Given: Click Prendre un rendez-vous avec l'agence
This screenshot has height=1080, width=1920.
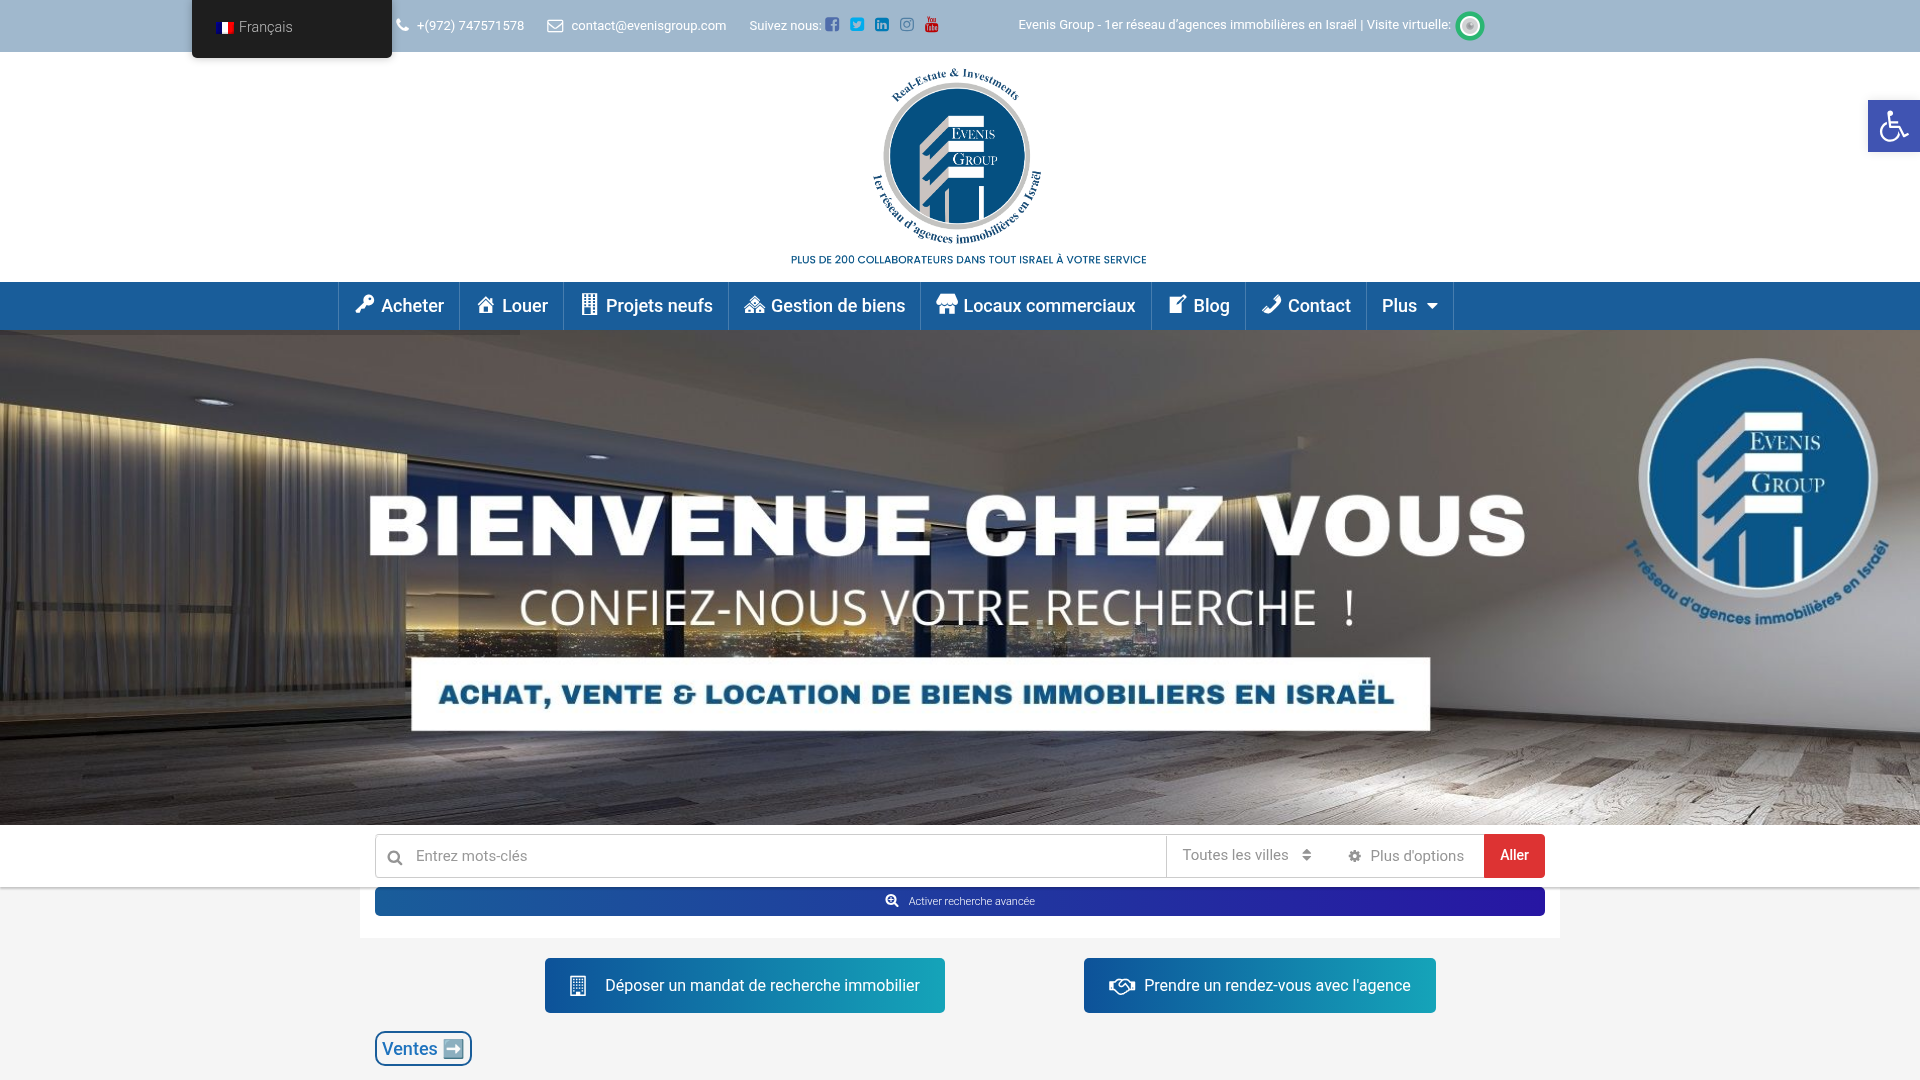Looking at the screenshot, I should pos(1260,986).
